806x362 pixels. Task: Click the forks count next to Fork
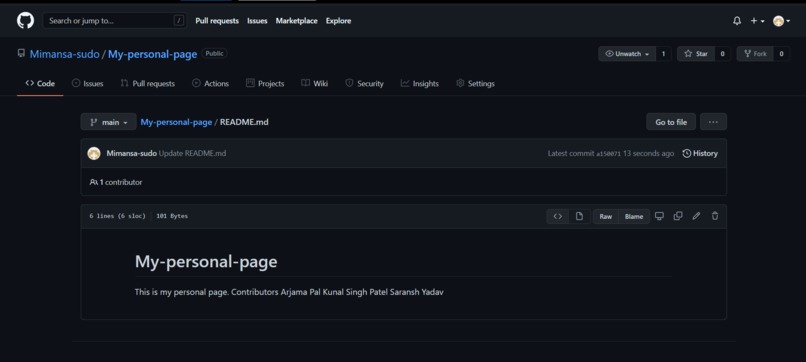click(781, 54)
